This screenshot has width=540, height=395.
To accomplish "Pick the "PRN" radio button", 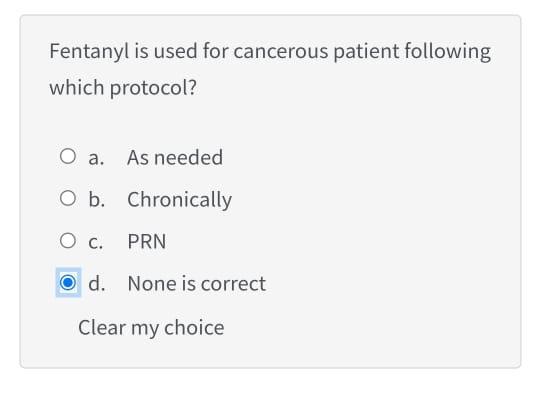I will point(68,240).
